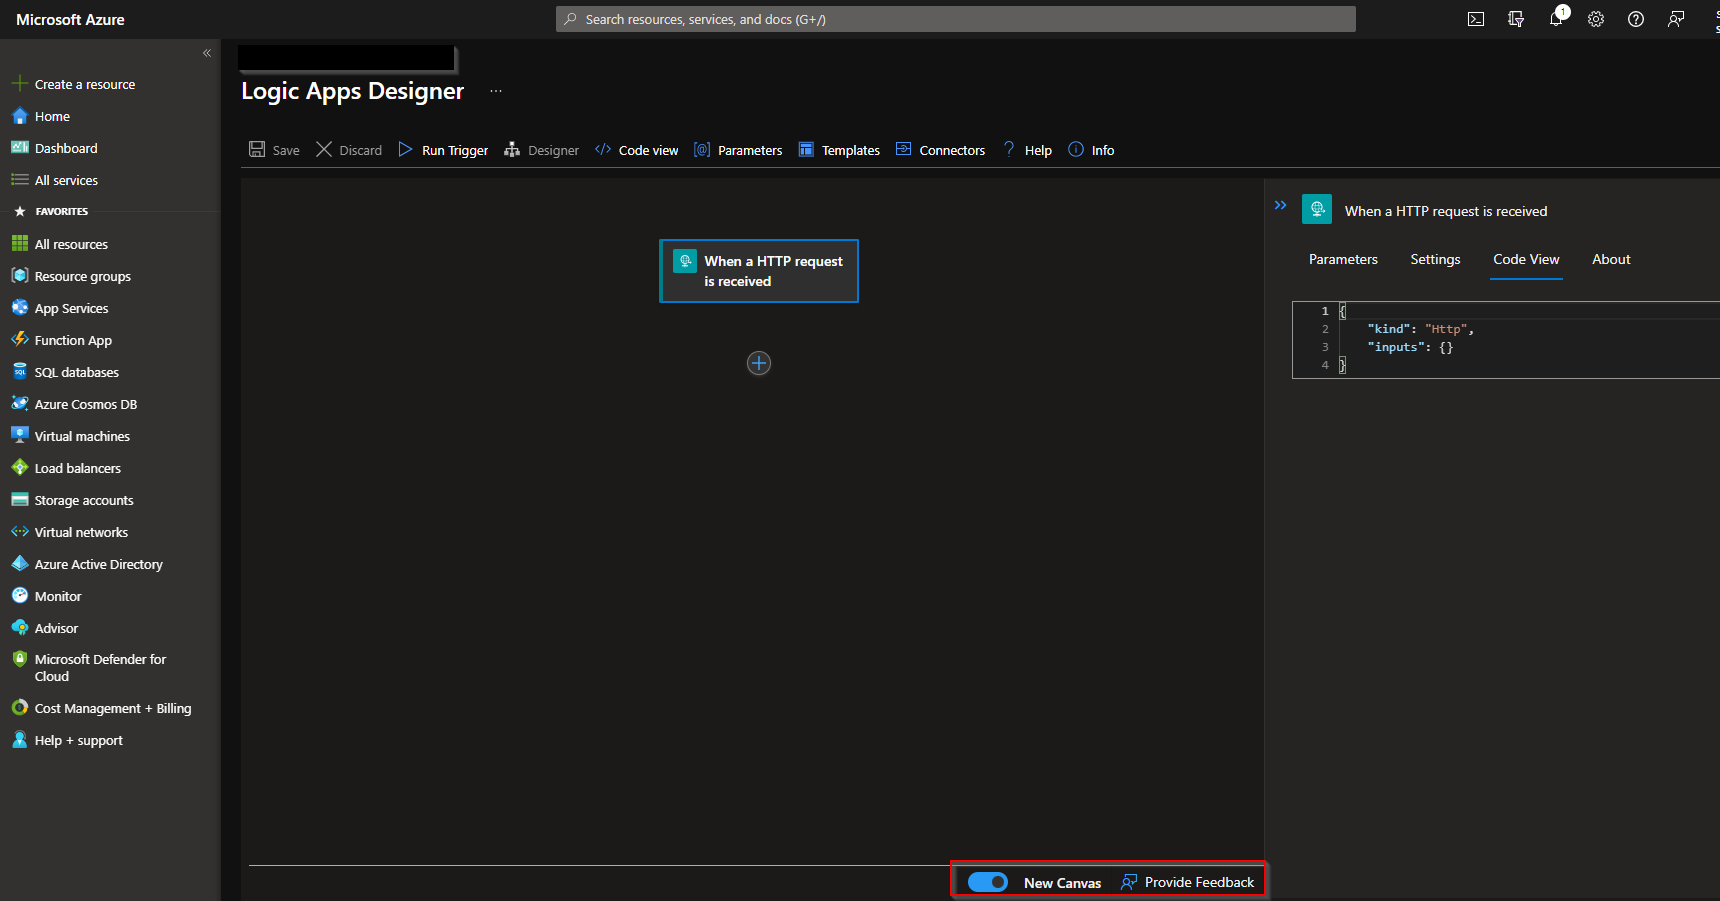This screenshot has width=1720, height=901.
Task: Toggle the New Canvas switch
Action: 988,882
